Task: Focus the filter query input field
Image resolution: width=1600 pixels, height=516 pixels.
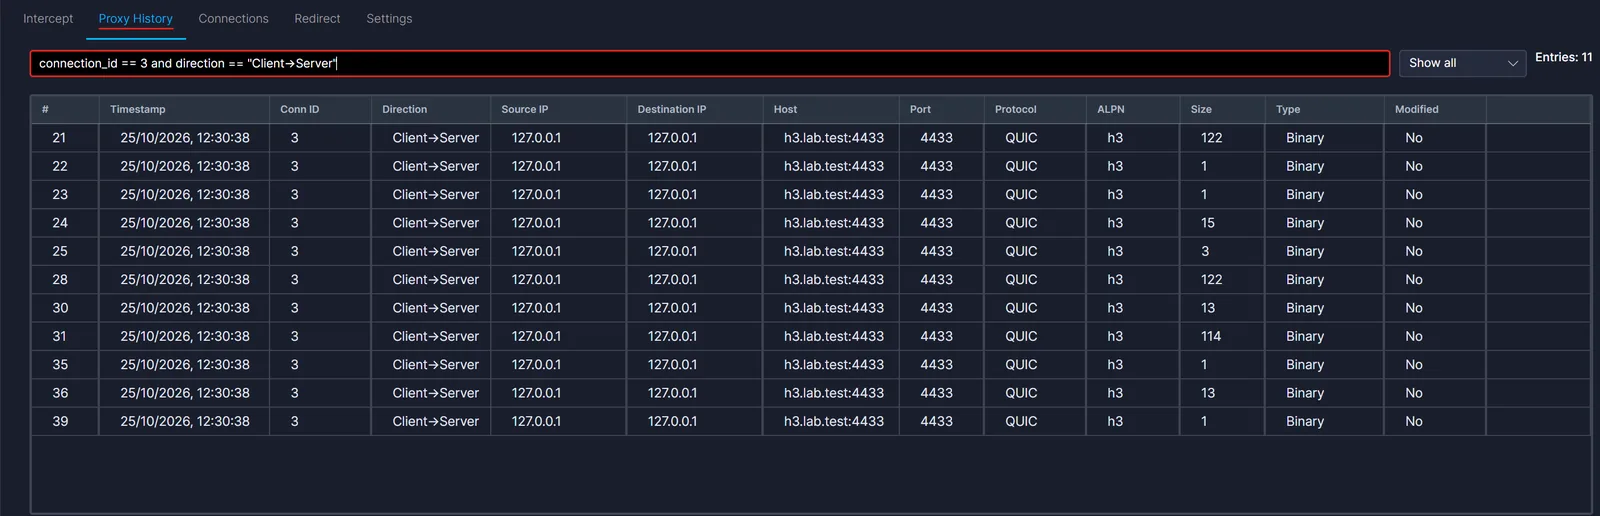Action: pos(710,63)
